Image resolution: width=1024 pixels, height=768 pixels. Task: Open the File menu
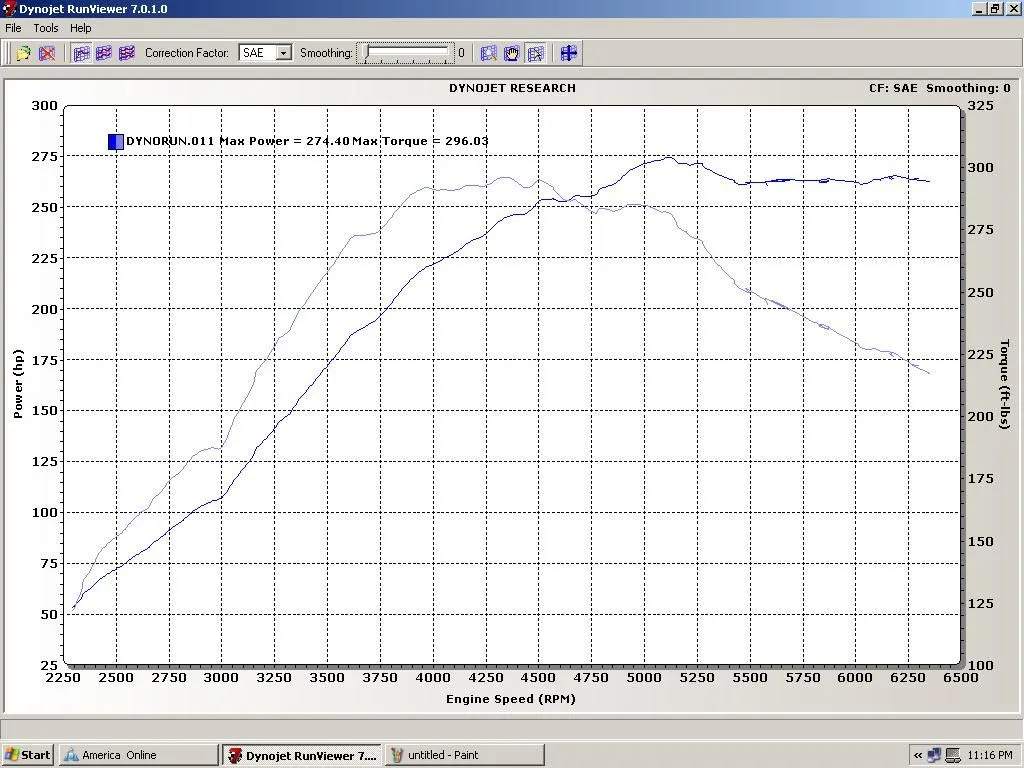(13, 28)
